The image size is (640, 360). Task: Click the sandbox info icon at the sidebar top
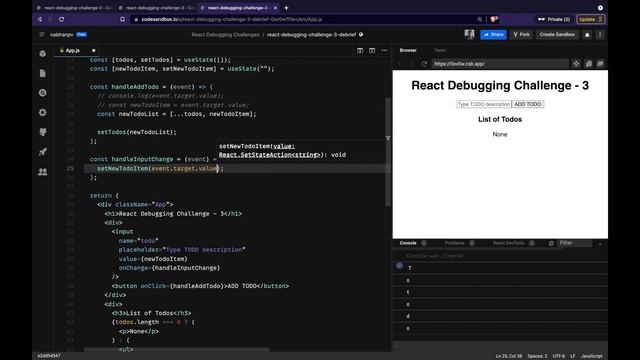coord(43,53)
